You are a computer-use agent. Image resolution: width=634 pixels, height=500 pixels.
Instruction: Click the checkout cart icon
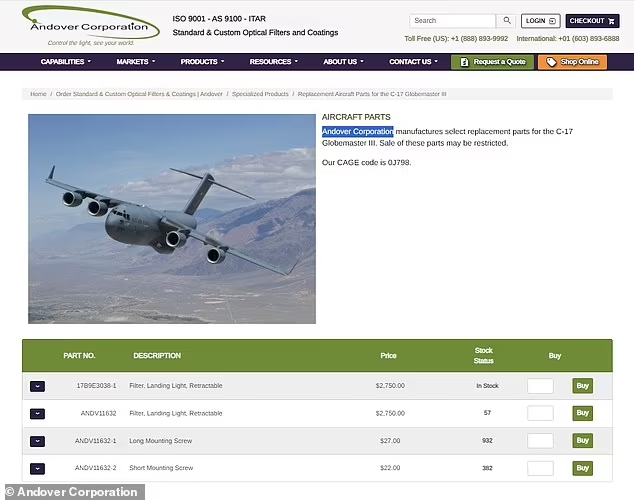(611, 21)
